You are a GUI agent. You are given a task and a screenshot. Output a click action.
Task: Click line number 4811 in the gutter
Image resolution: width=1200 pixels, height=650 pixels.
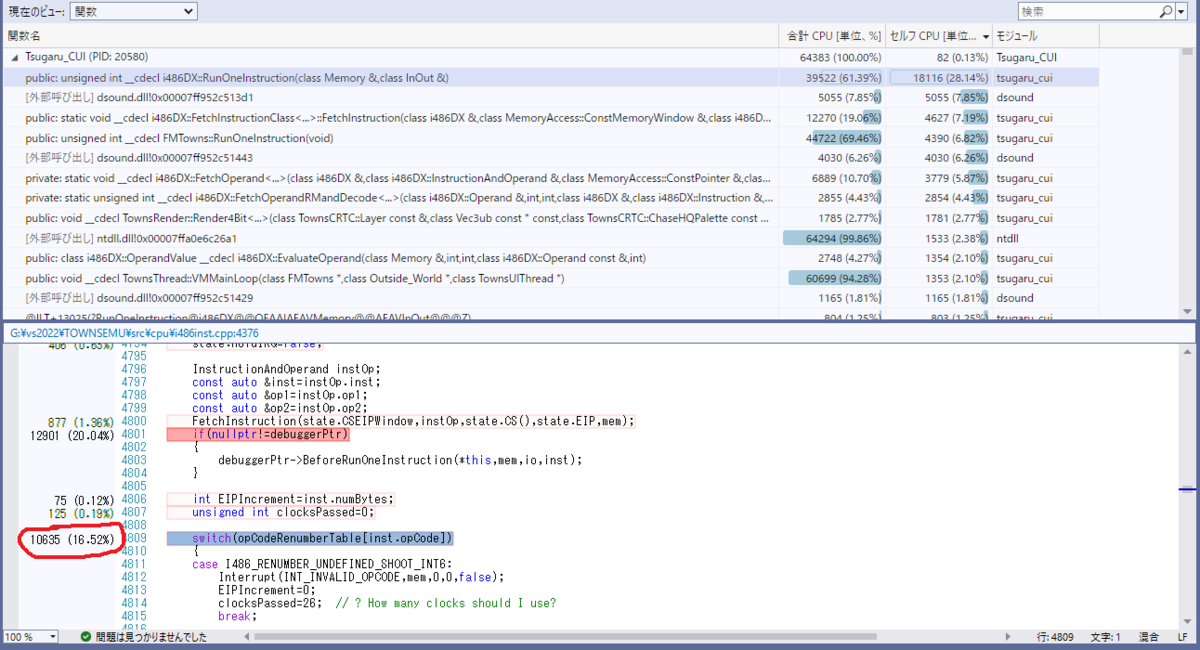point(133,564)
